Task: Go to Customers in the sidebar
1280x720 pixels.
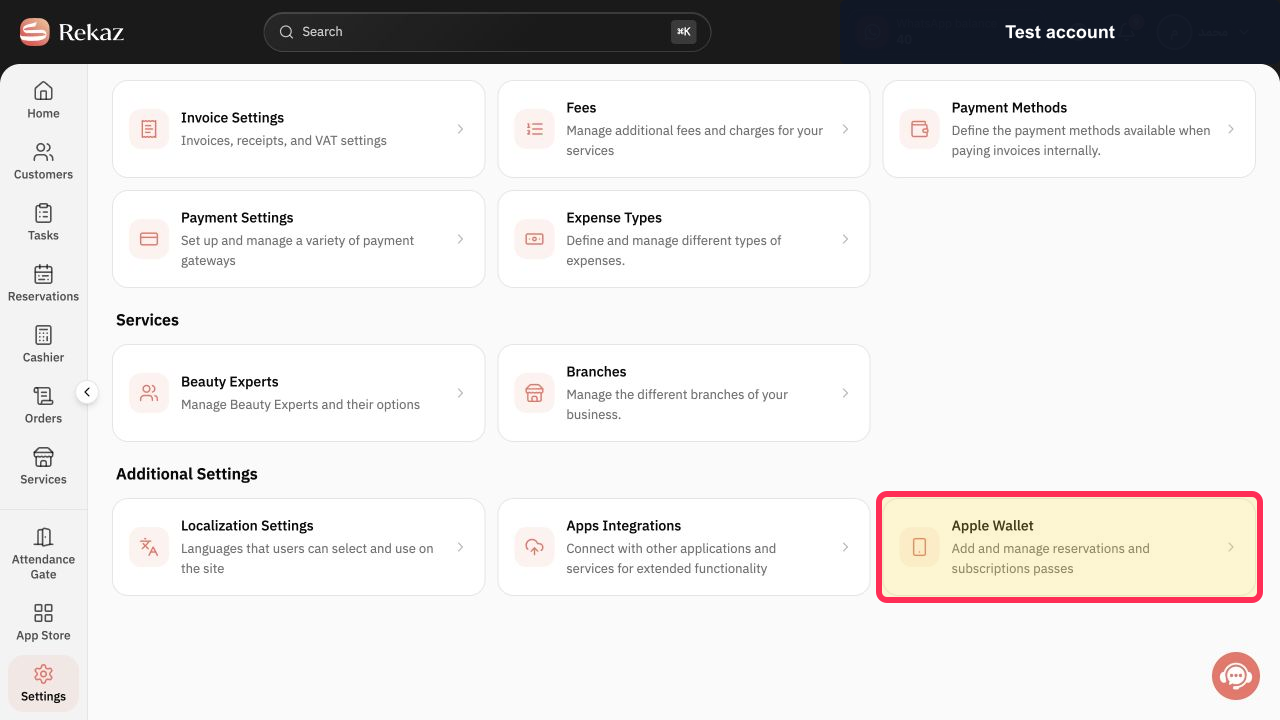Action: (x=43, y=161)
